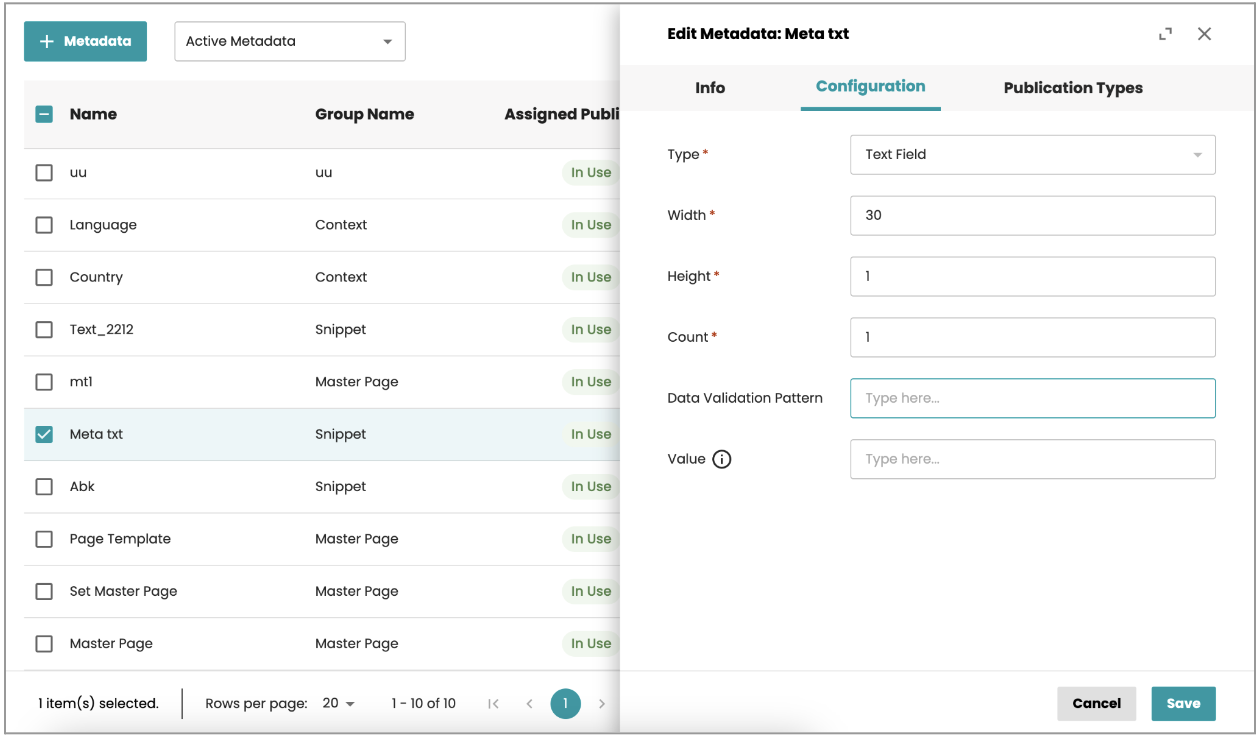This screenshot has height=736, width=1260.
Task: Expand the edit panel to full size
Action: [1165, 34]
